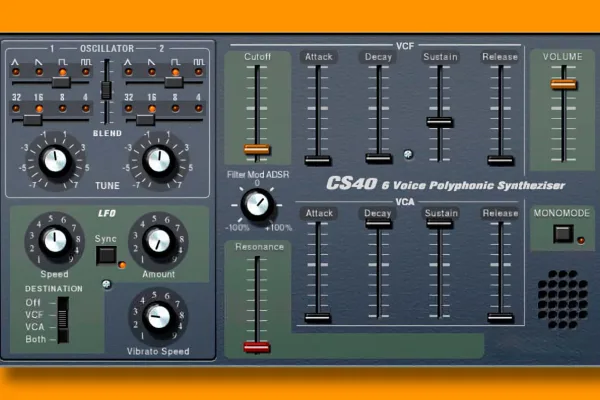The image size is (600, 400).
Task: Toggle the LFO Sync button
Action: tap(106, 255)
